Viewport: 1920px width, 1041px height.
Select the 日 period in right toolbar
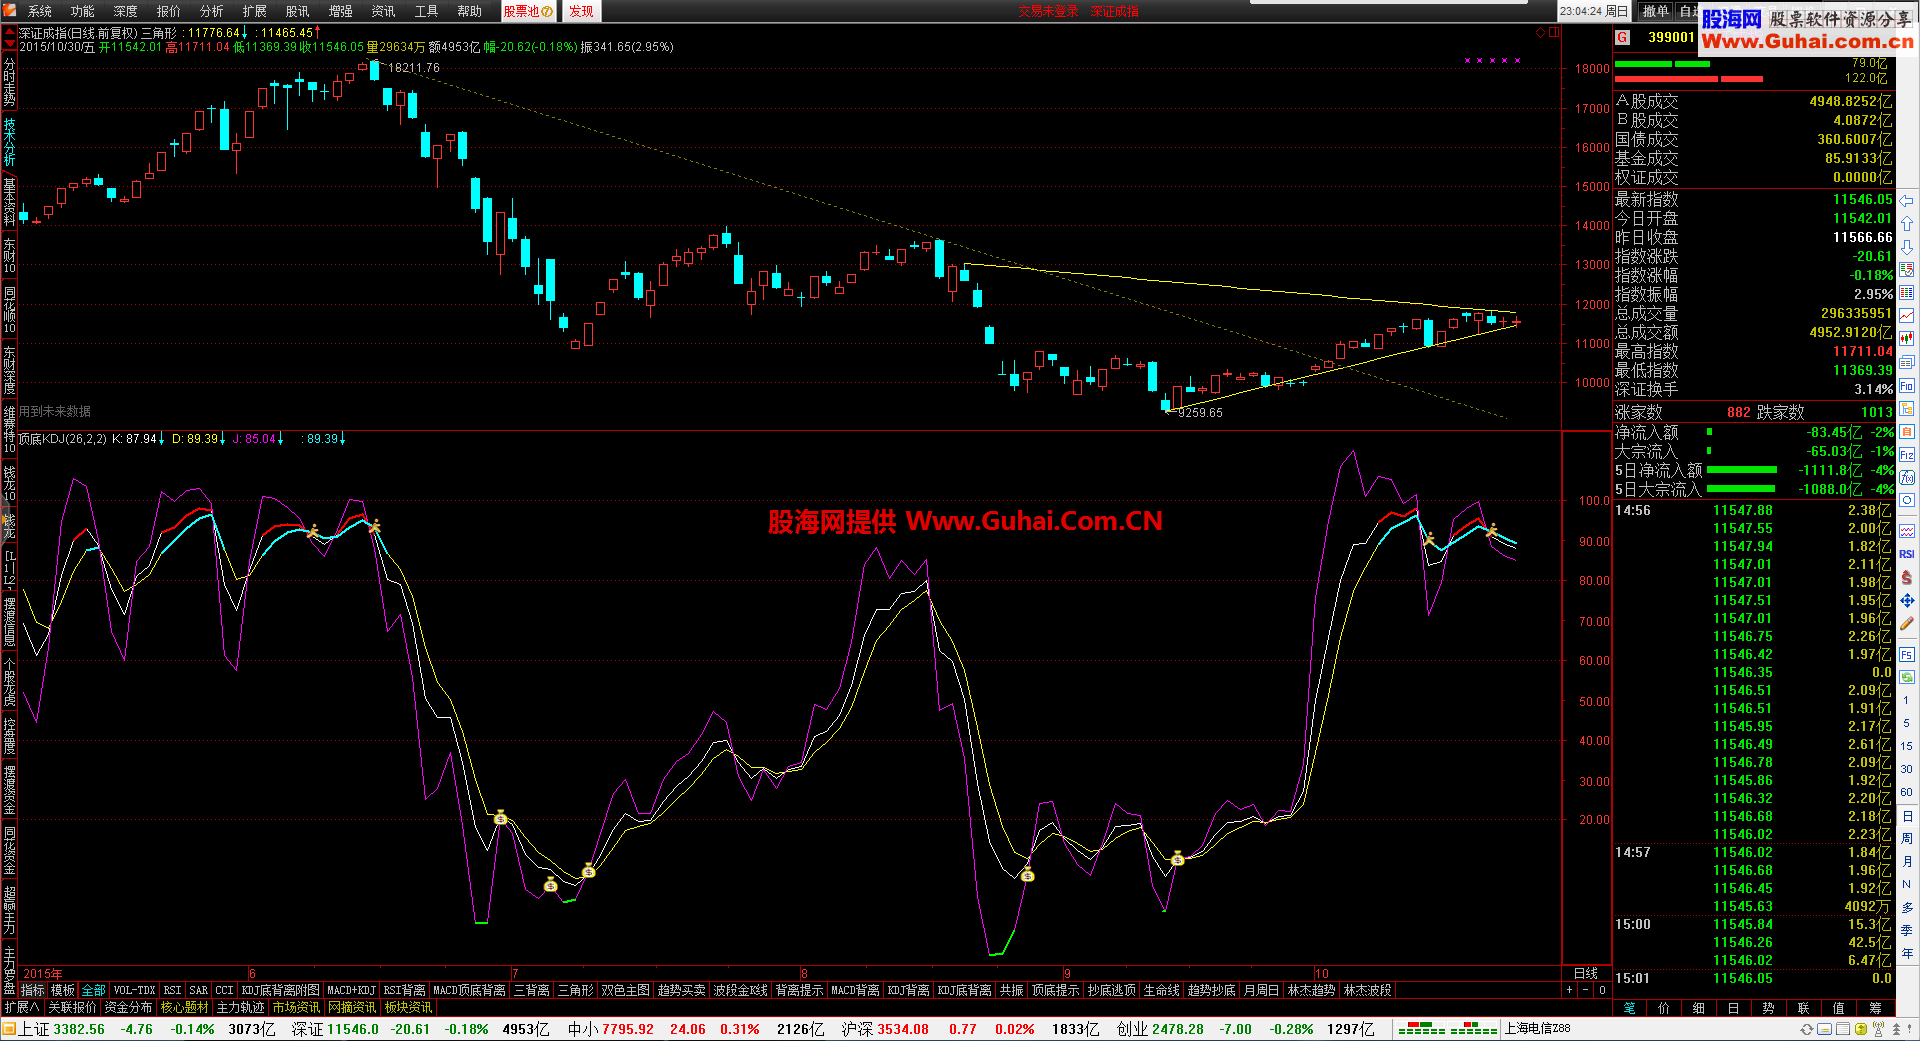[1907, 816]
